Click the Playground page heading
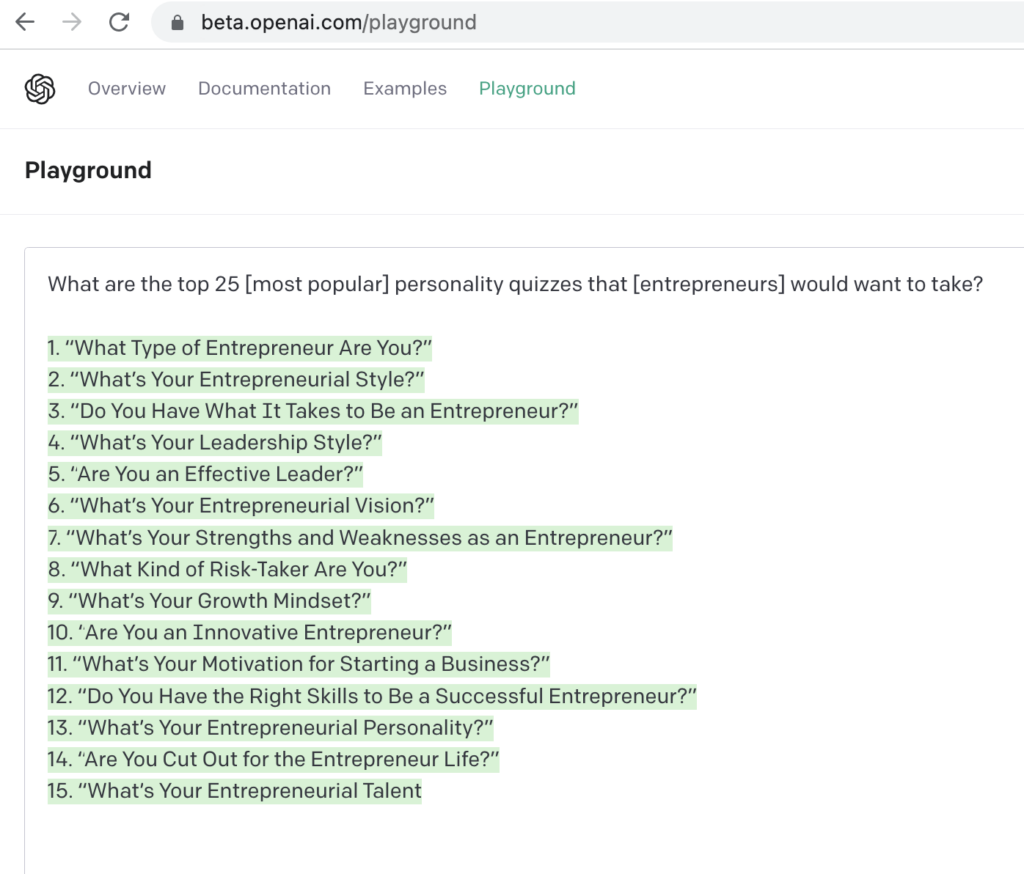This screenshot has height=874, width=1024. [x=88, y=170]
